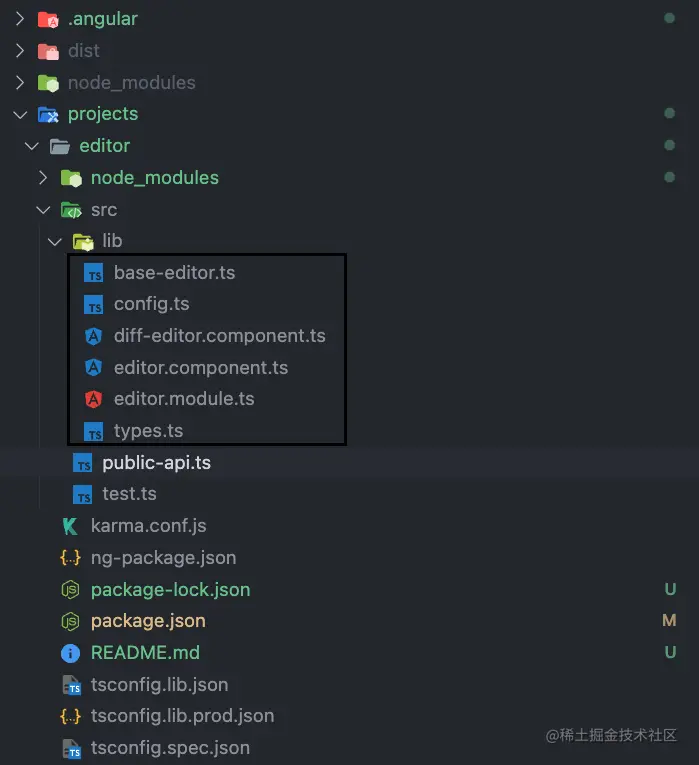This screenshot has width=699, height=765.
Task: Open tsconfig.spec.json file
Action: coord(170,748)
